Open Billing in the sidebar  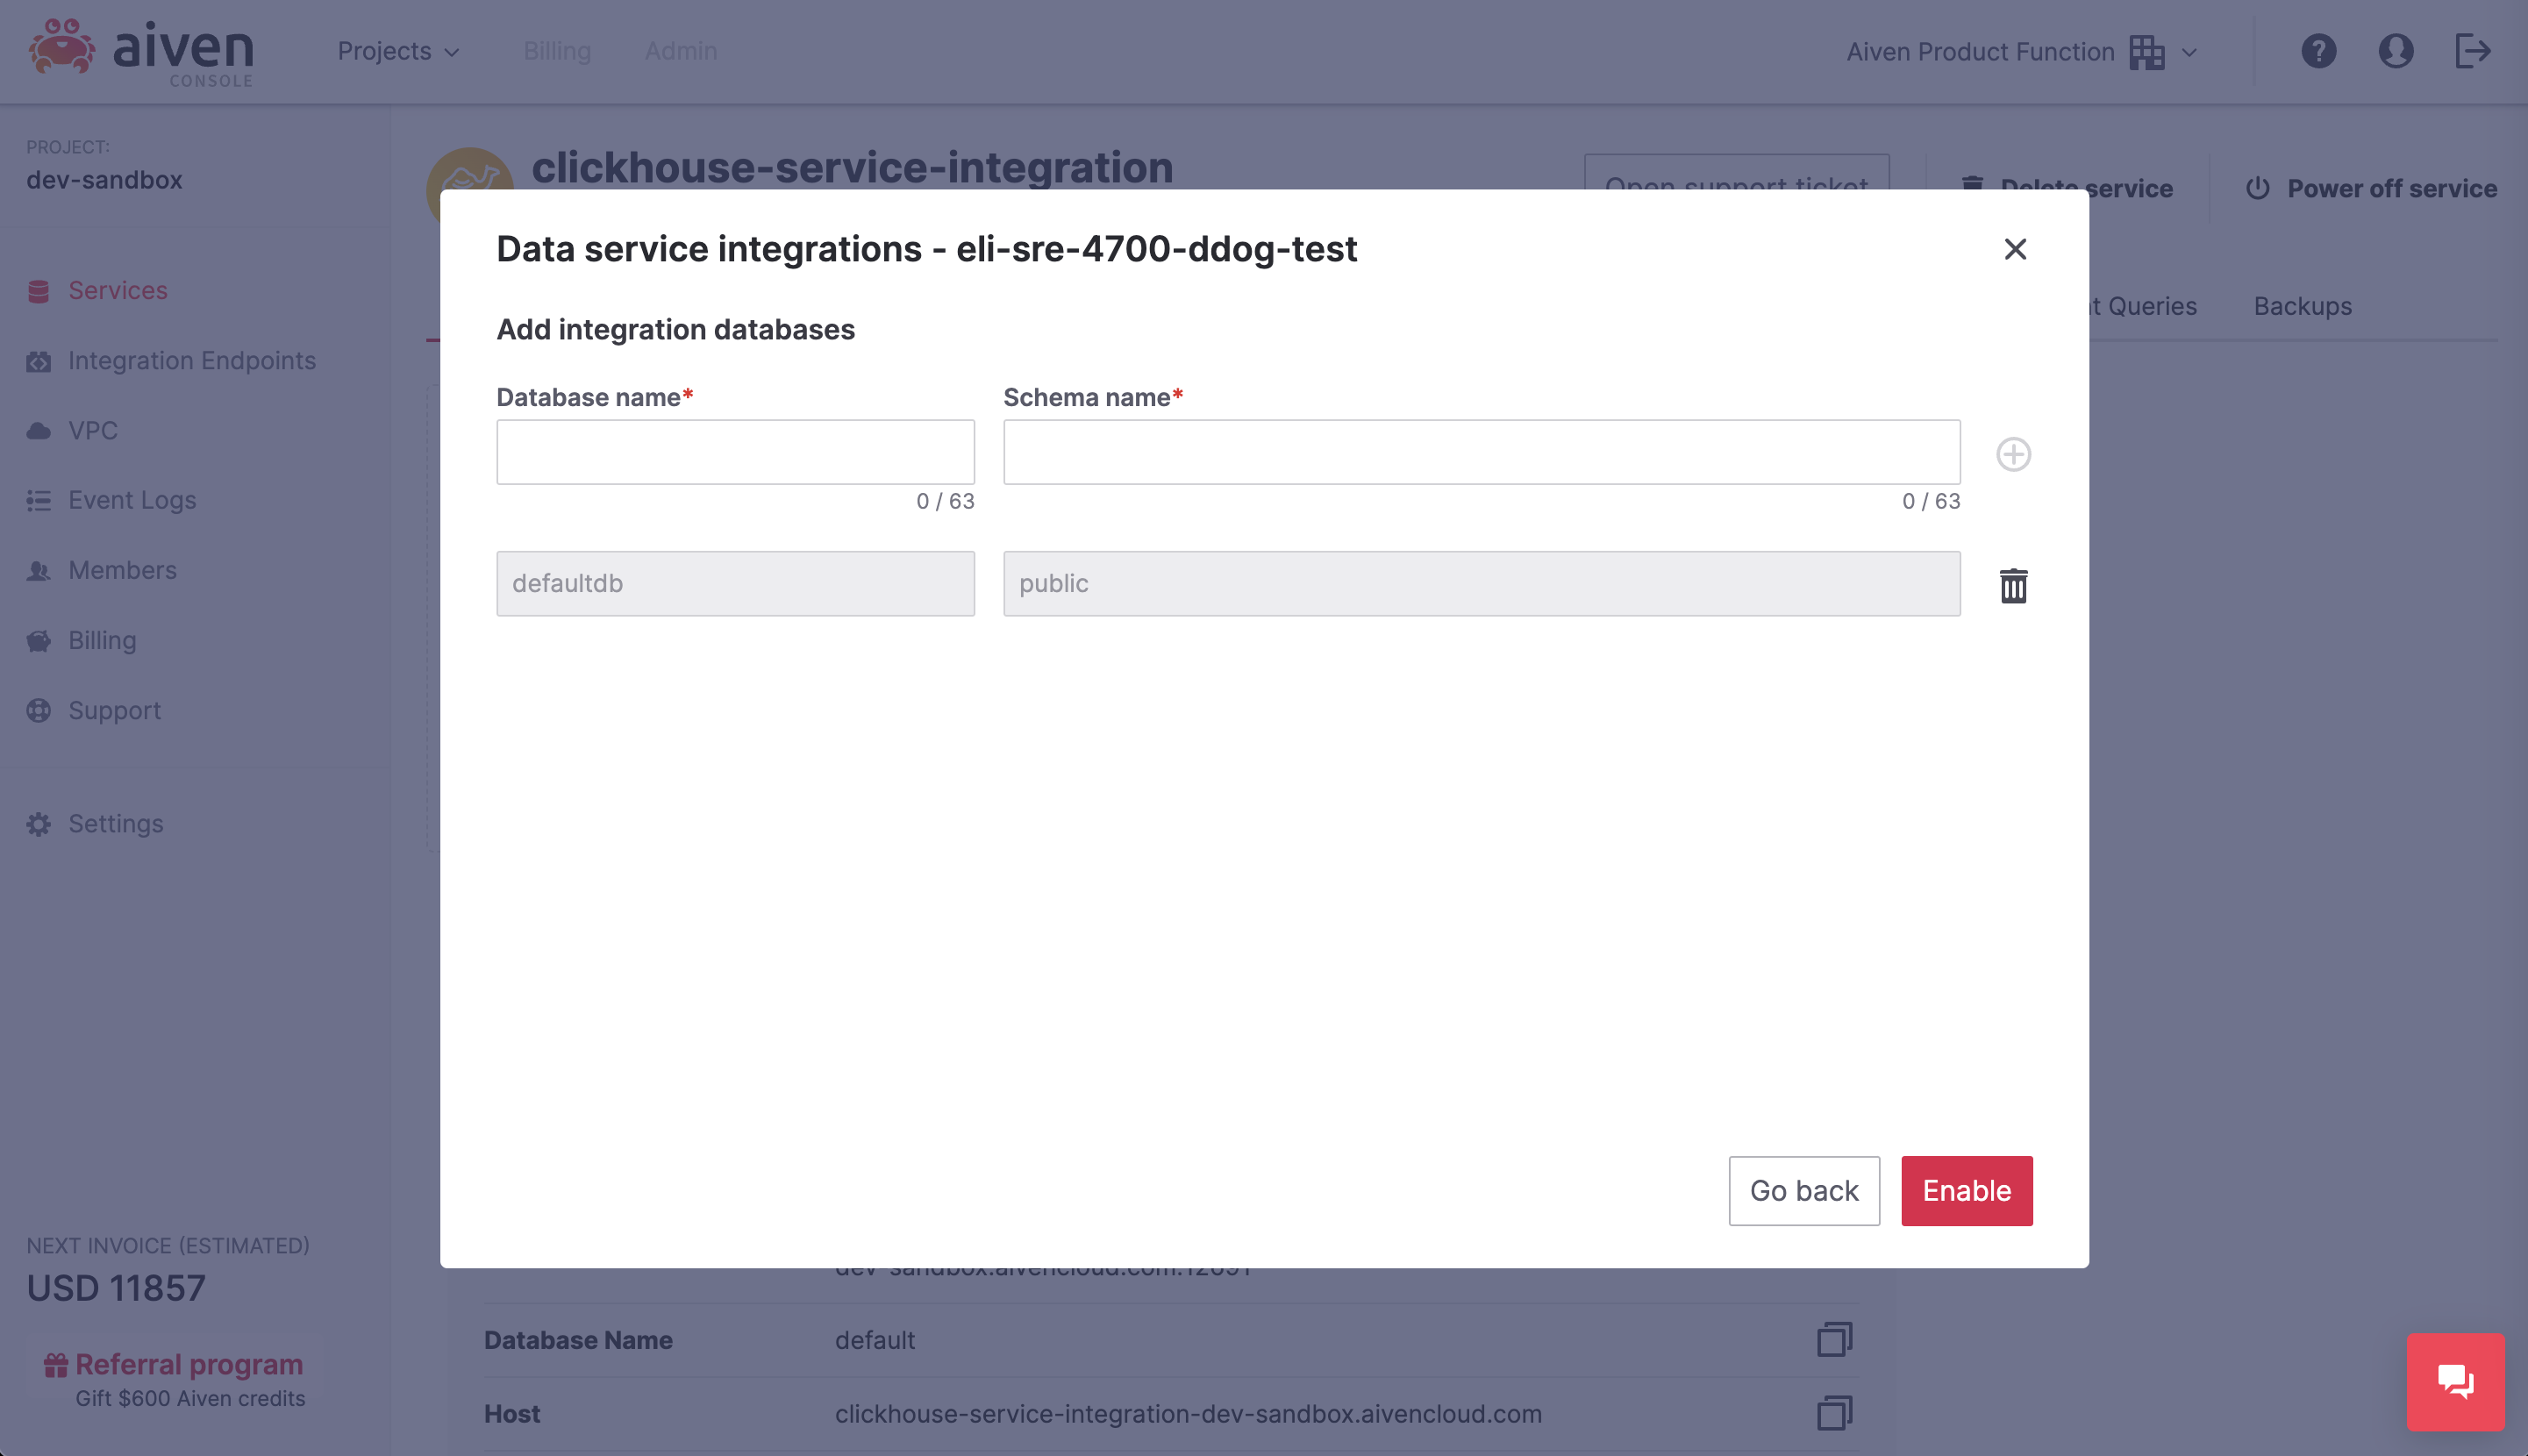tap(102, 640)
